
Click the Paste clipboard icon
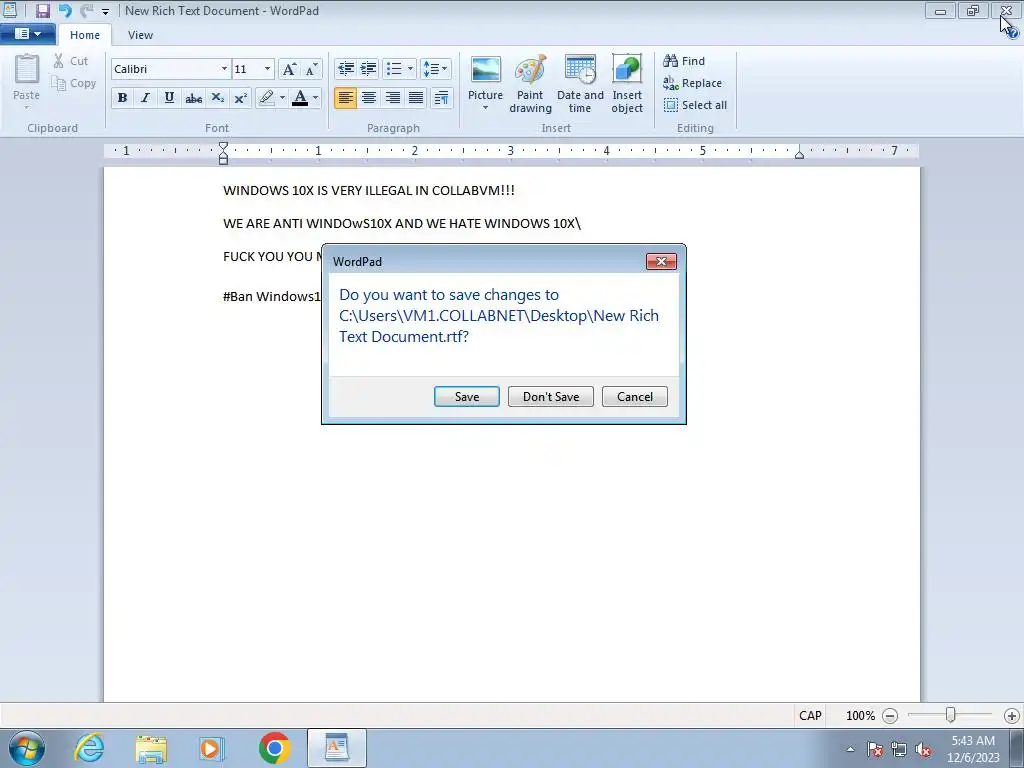coord(27,69)
